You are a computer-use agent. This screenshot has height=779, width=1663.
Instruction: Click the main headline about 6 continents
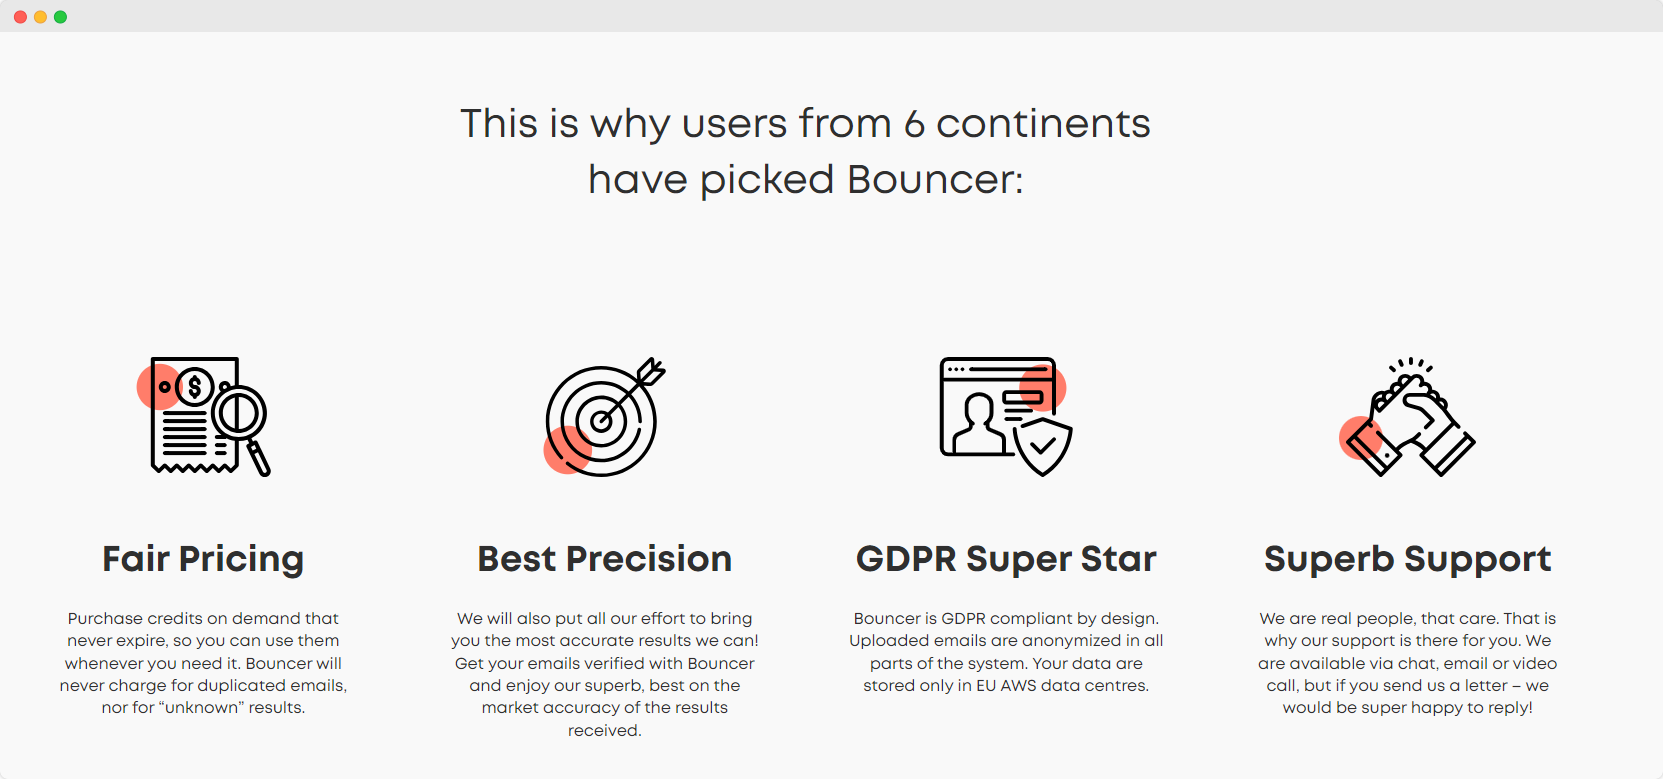[x=805, y=124]
